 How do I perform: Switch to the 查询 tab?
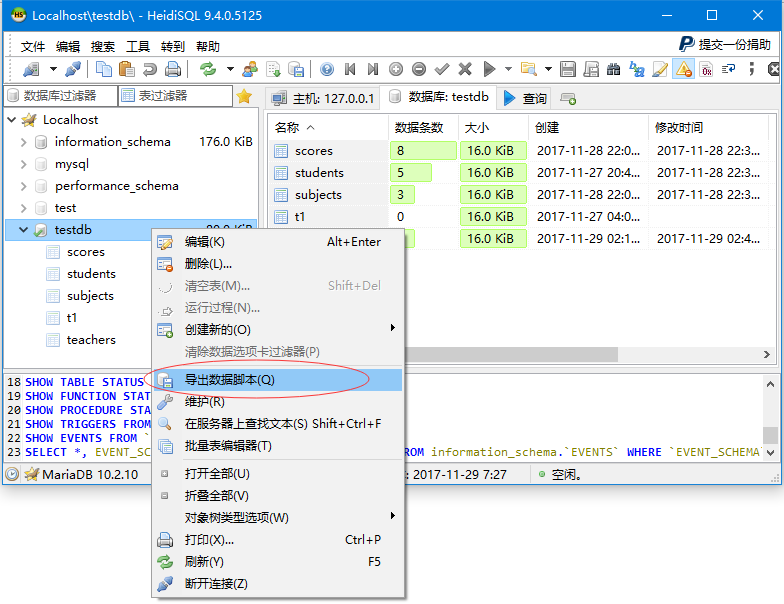pyautogui.click(x=525, y=98)
